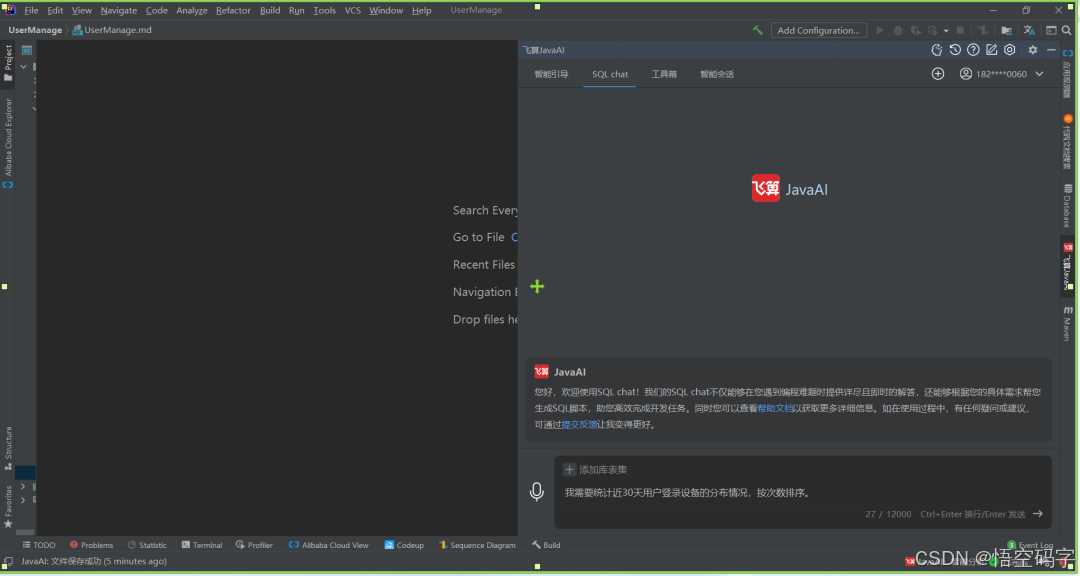
Task: Open the JavaAI help question mark icon
Action: pyautogui.click(x=973, y=50)
